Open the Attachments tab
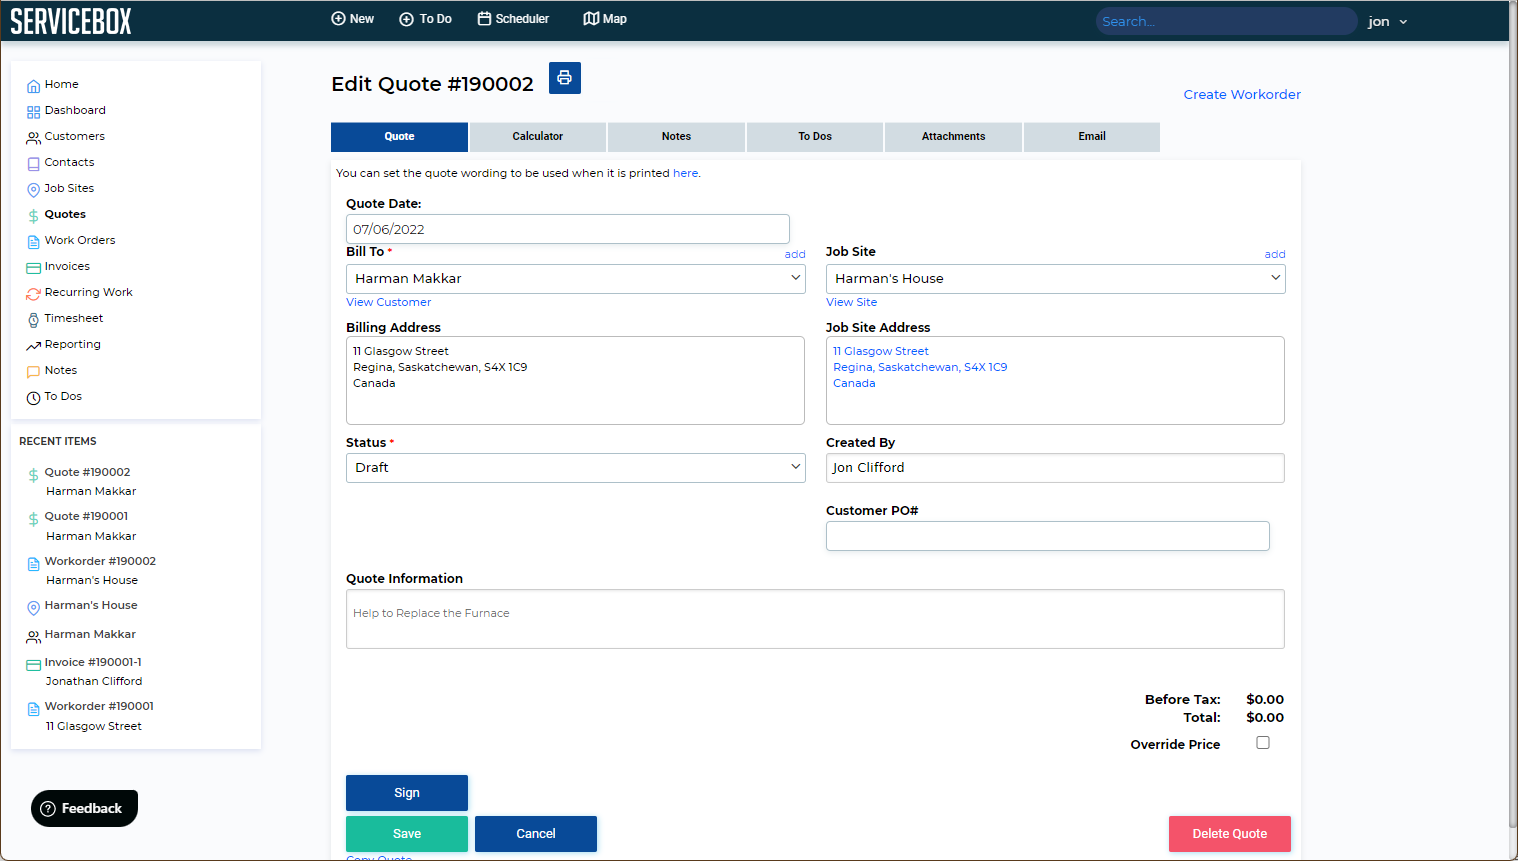The width and height of the screenshot is (1519, 861). click(953, 137)
